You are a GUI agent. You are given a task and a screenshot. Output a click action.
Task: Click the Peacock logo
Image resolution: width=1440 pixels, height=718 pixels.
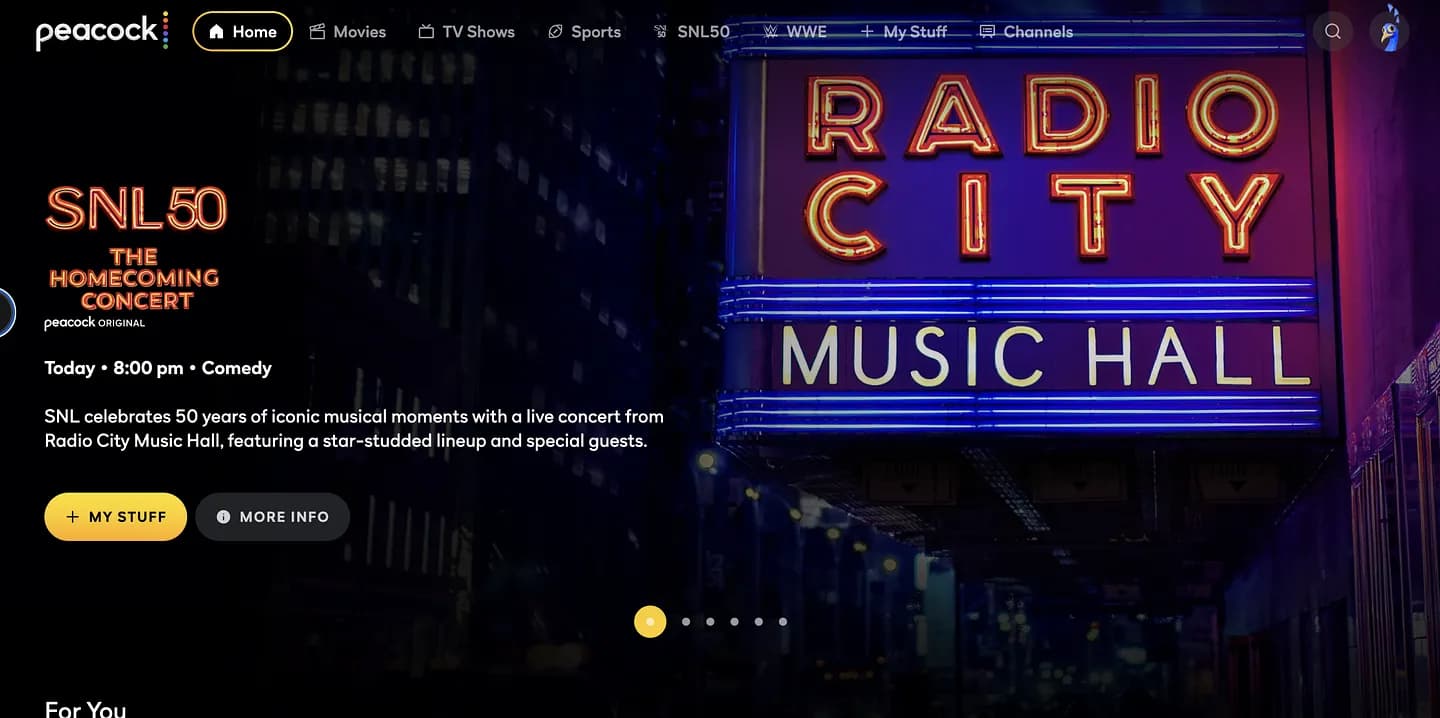(102, 31)
